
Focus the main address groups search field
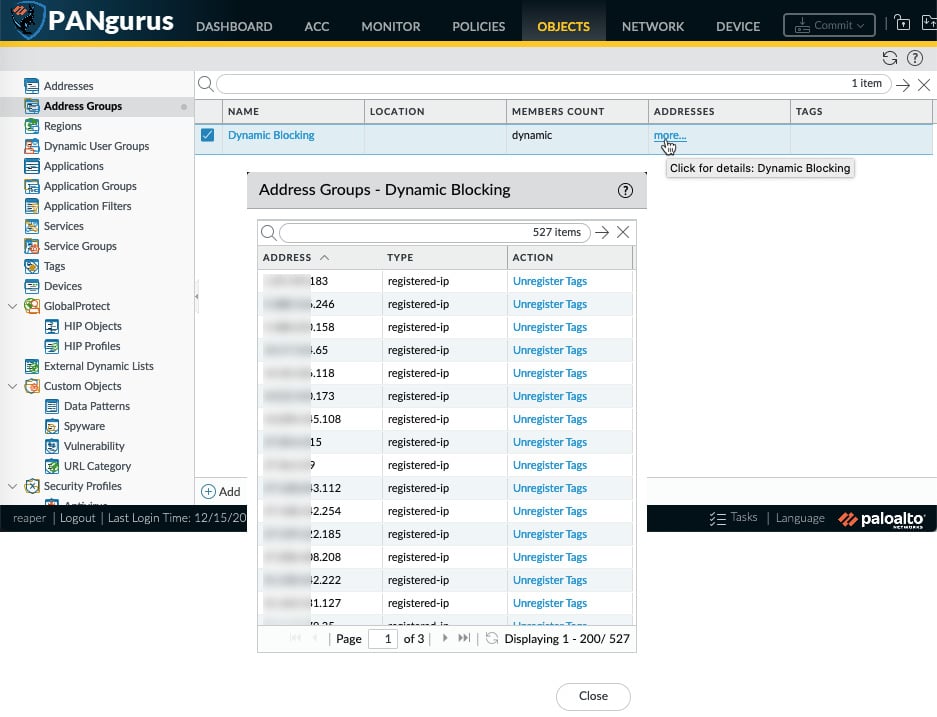point(553,84)
